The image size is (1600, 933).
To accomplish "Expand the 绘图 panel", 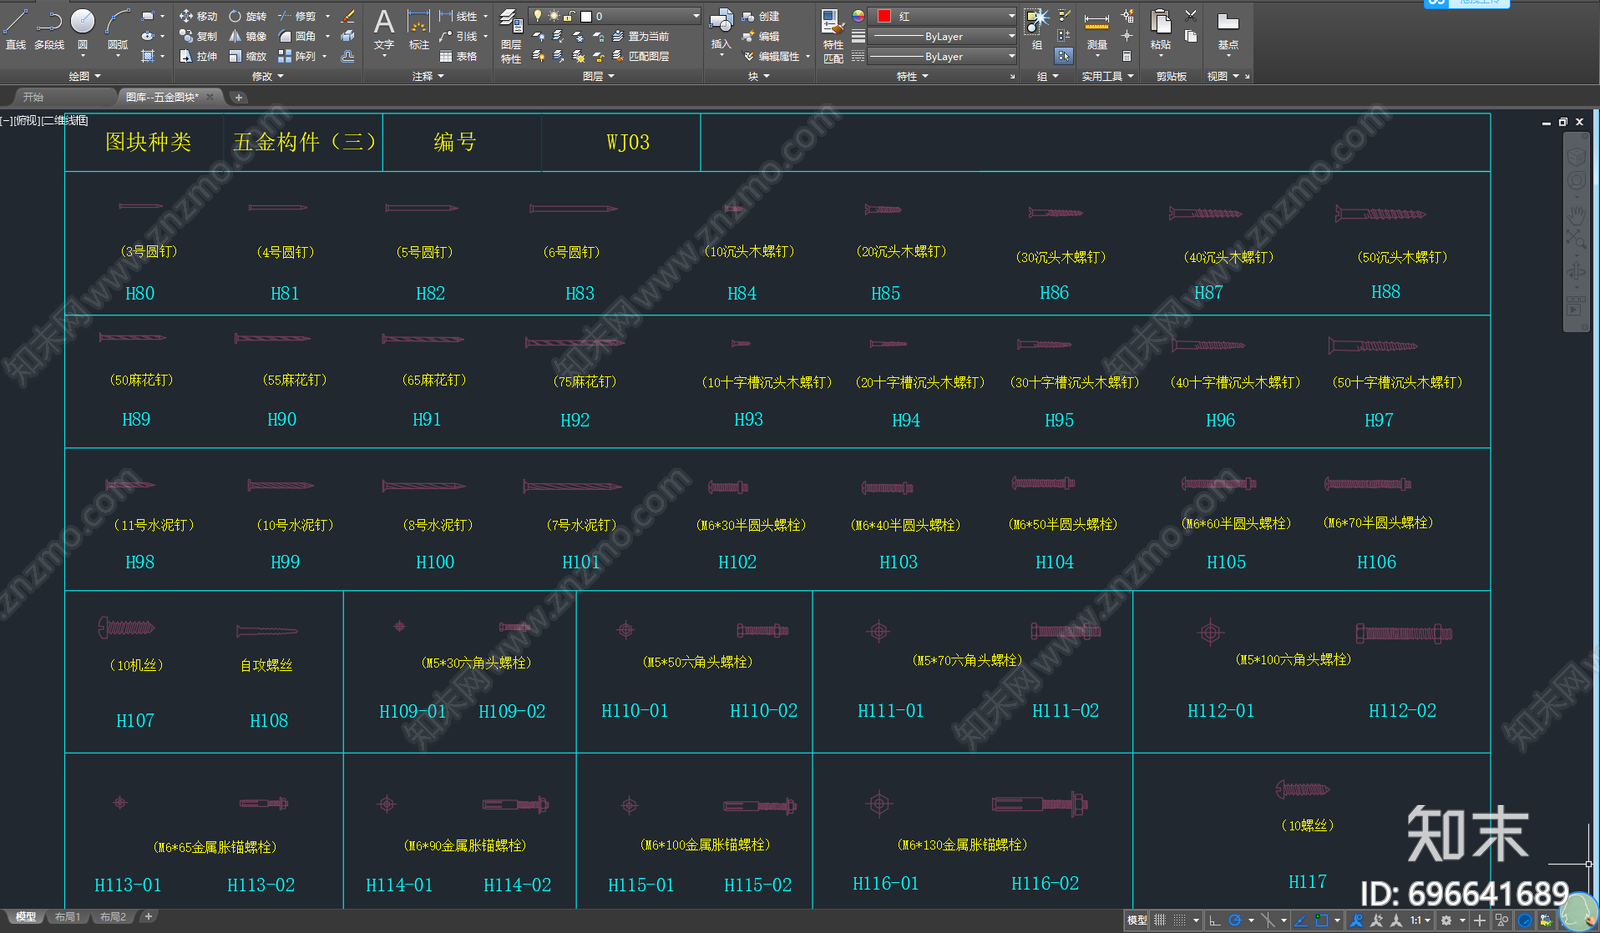I will (84, 76).
